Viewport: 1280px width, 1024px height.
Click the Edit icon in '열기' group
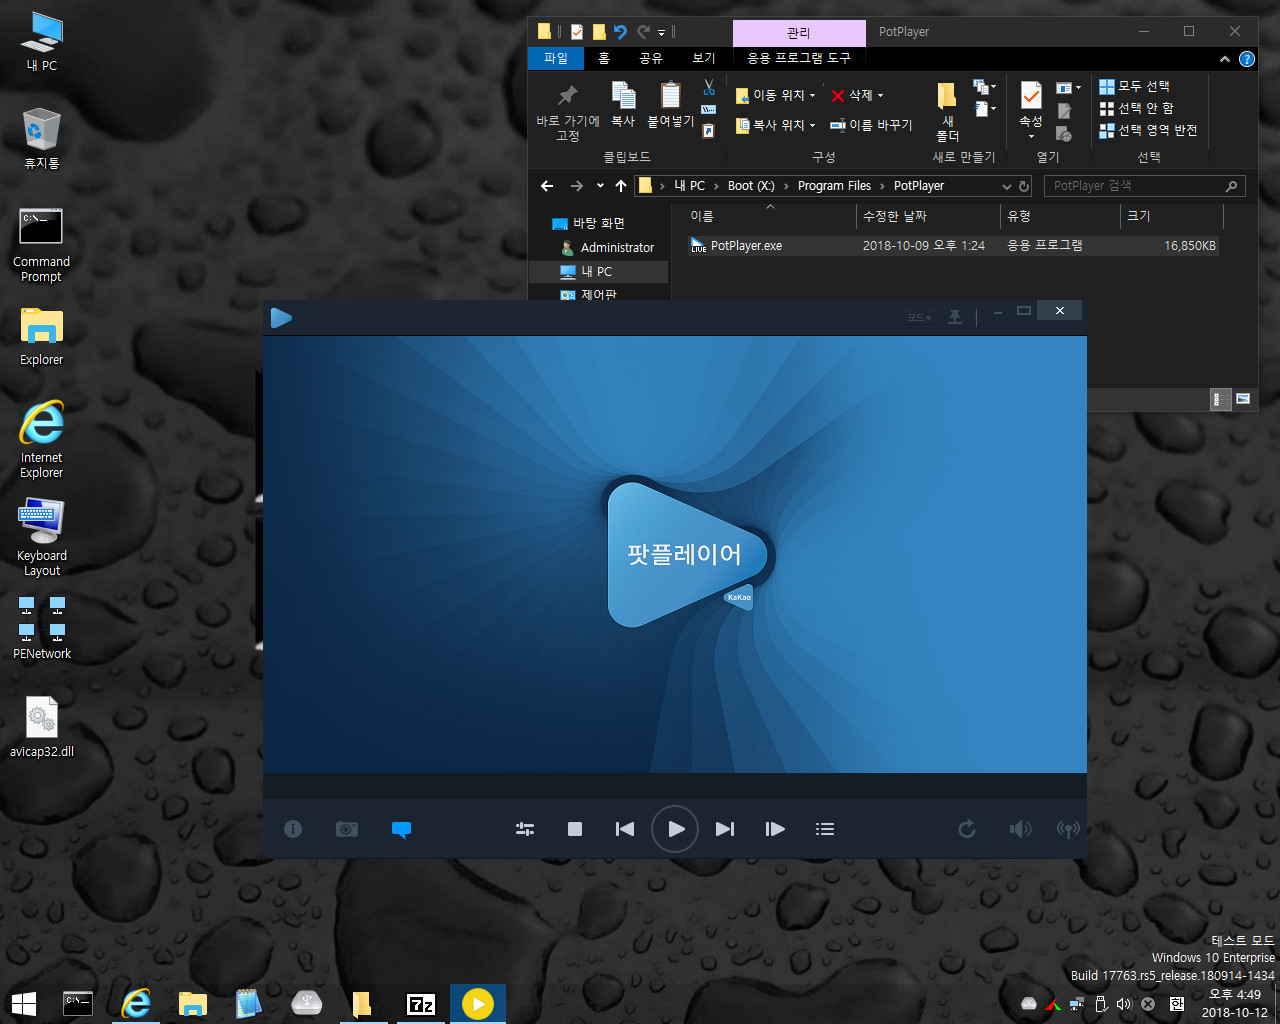pos(1064,111)
